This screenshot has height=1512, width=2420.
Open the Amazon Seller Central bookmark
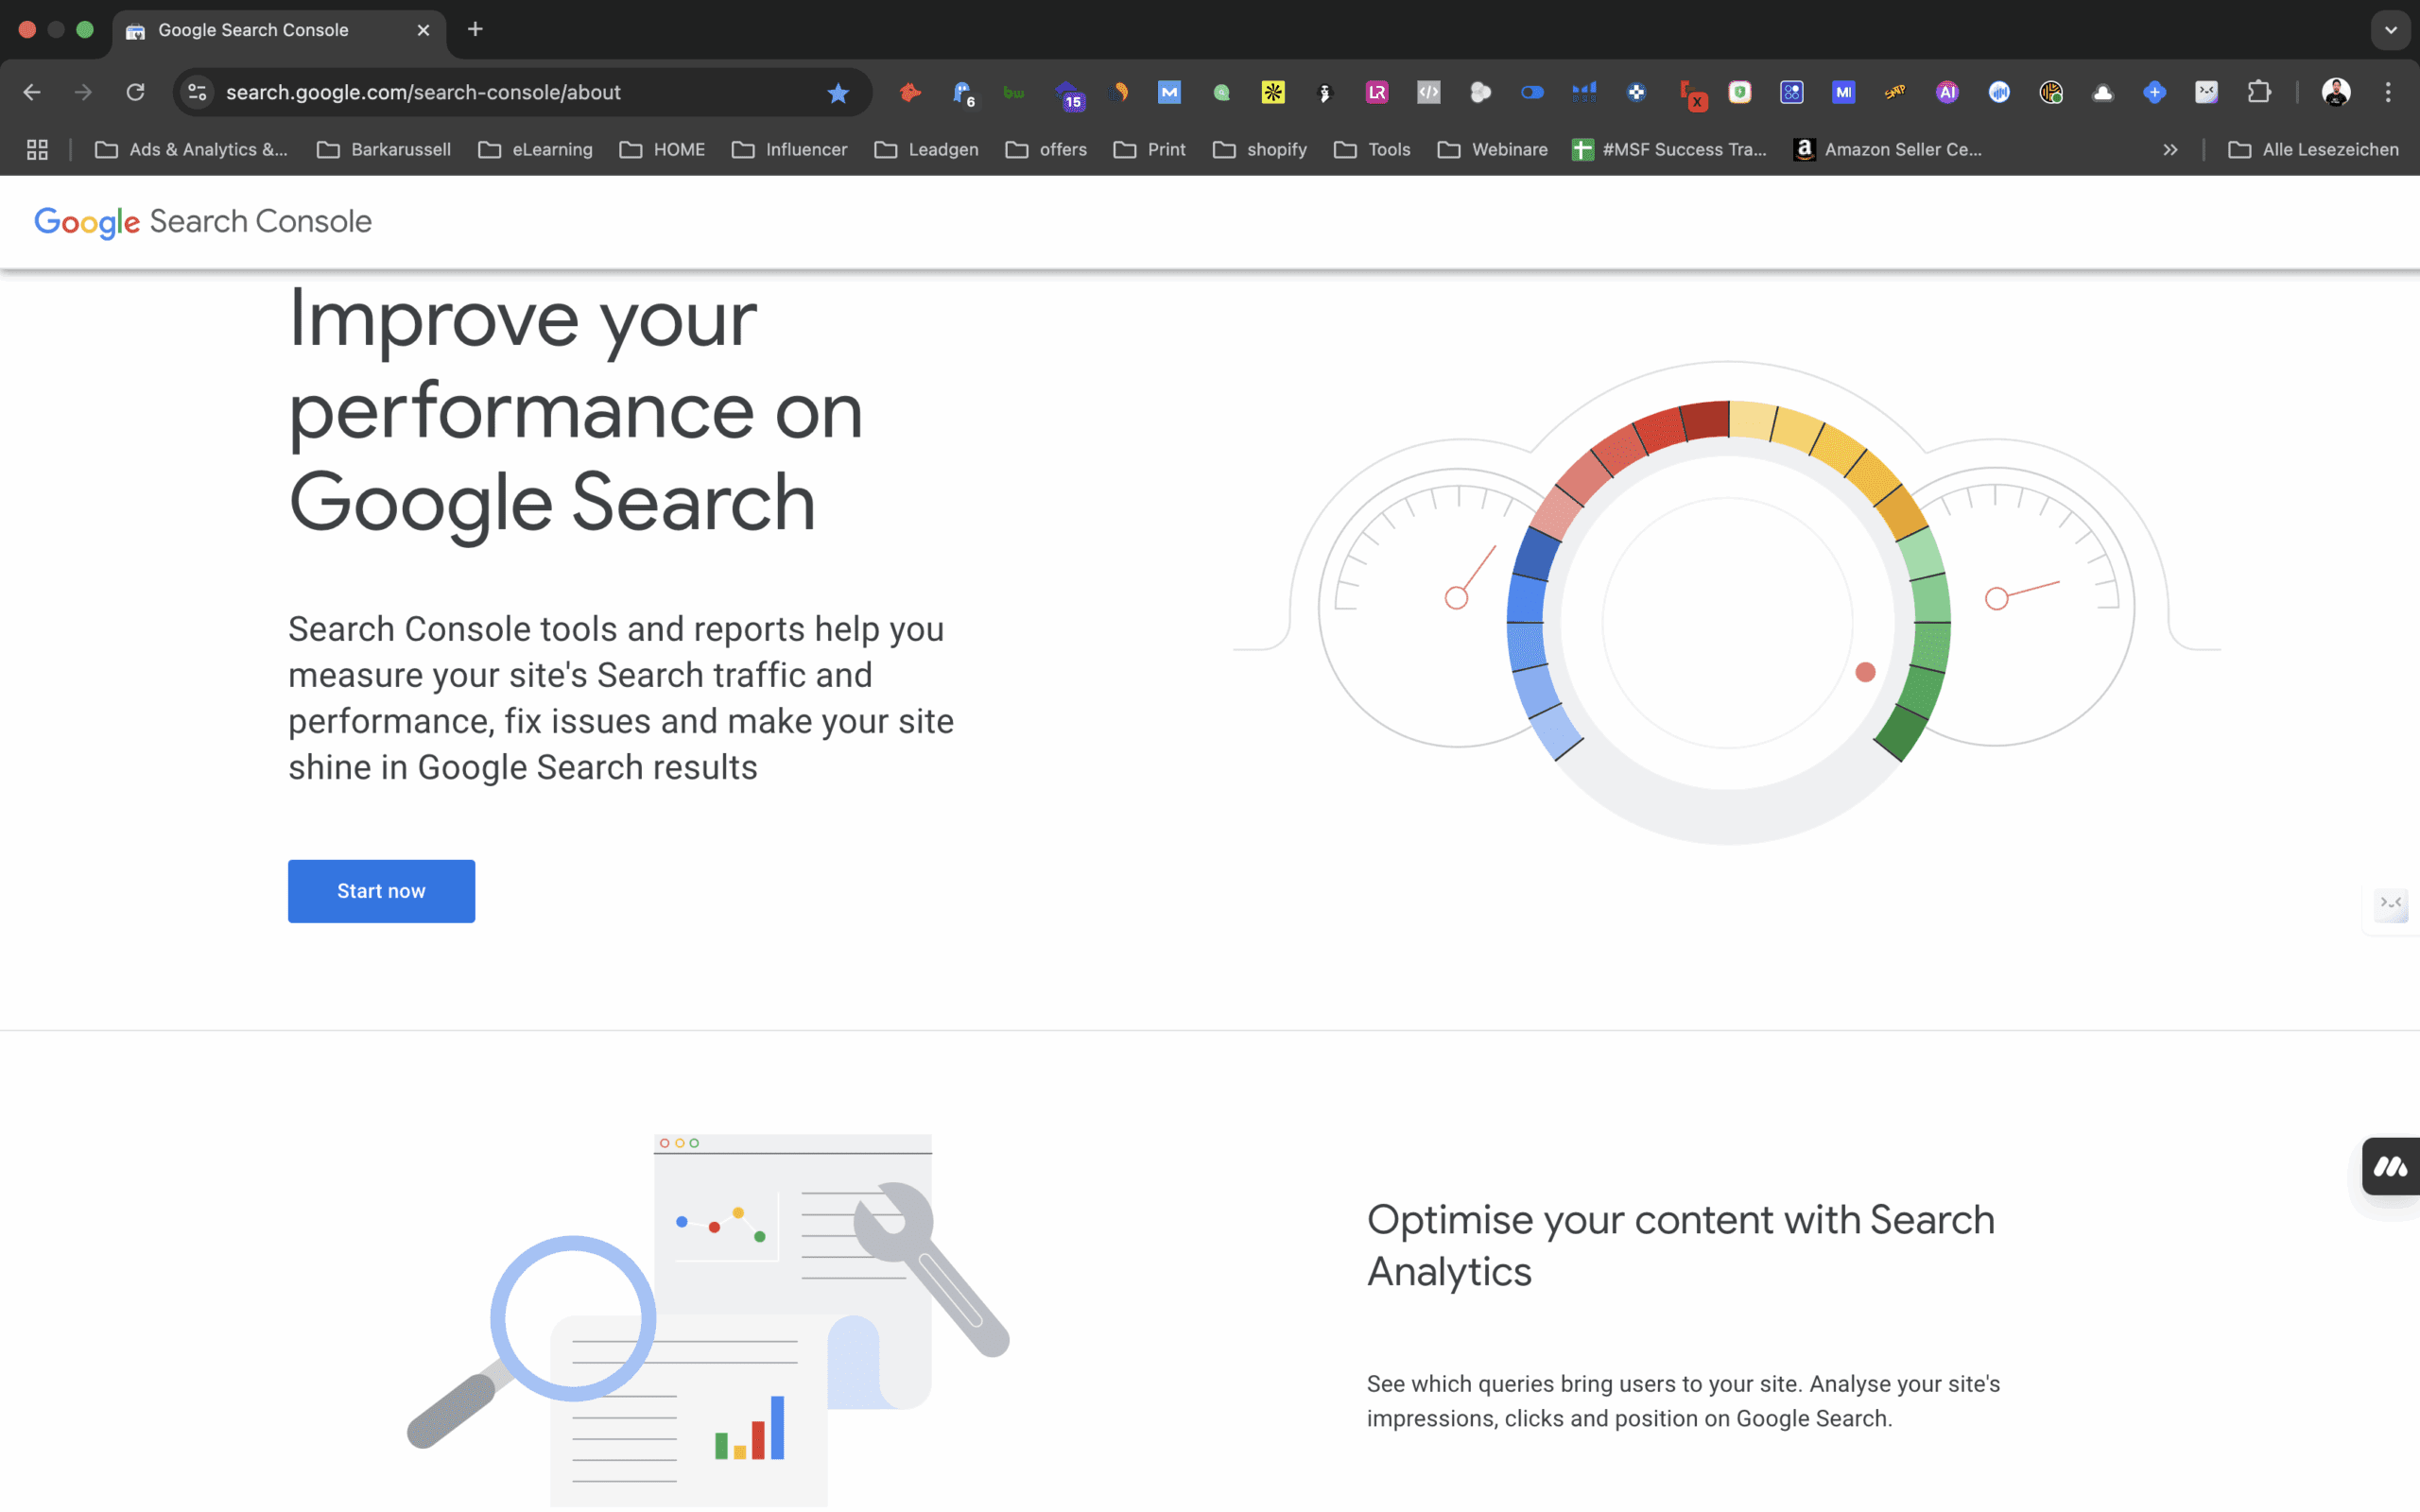[1888, 150]
